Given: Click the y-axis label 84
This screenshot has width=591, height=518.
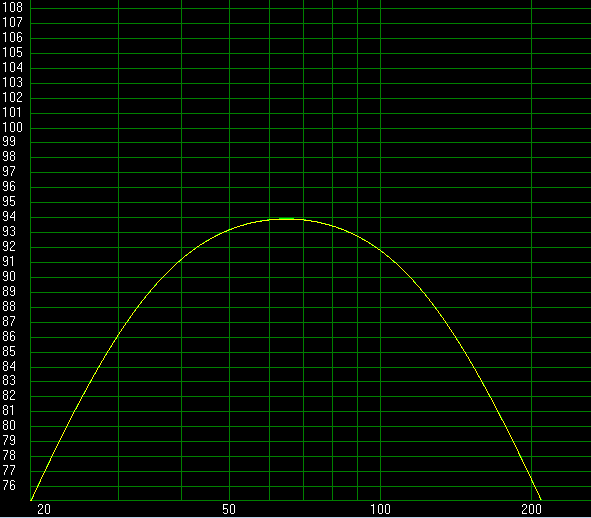Looking at the screenshot, I should click(9, 366).
